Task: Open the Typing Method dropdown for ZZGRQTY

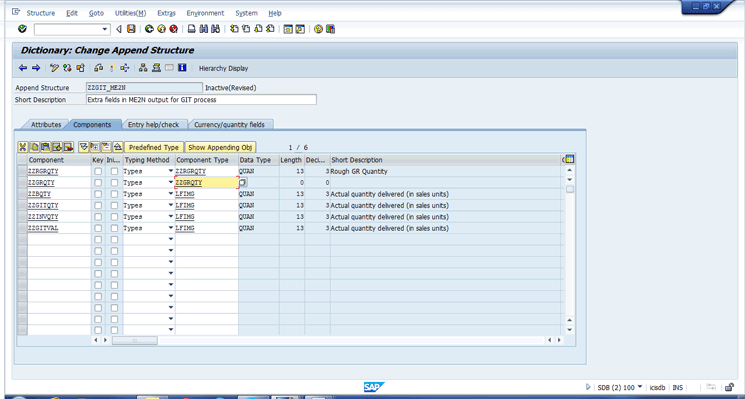Action: (171, 182)
